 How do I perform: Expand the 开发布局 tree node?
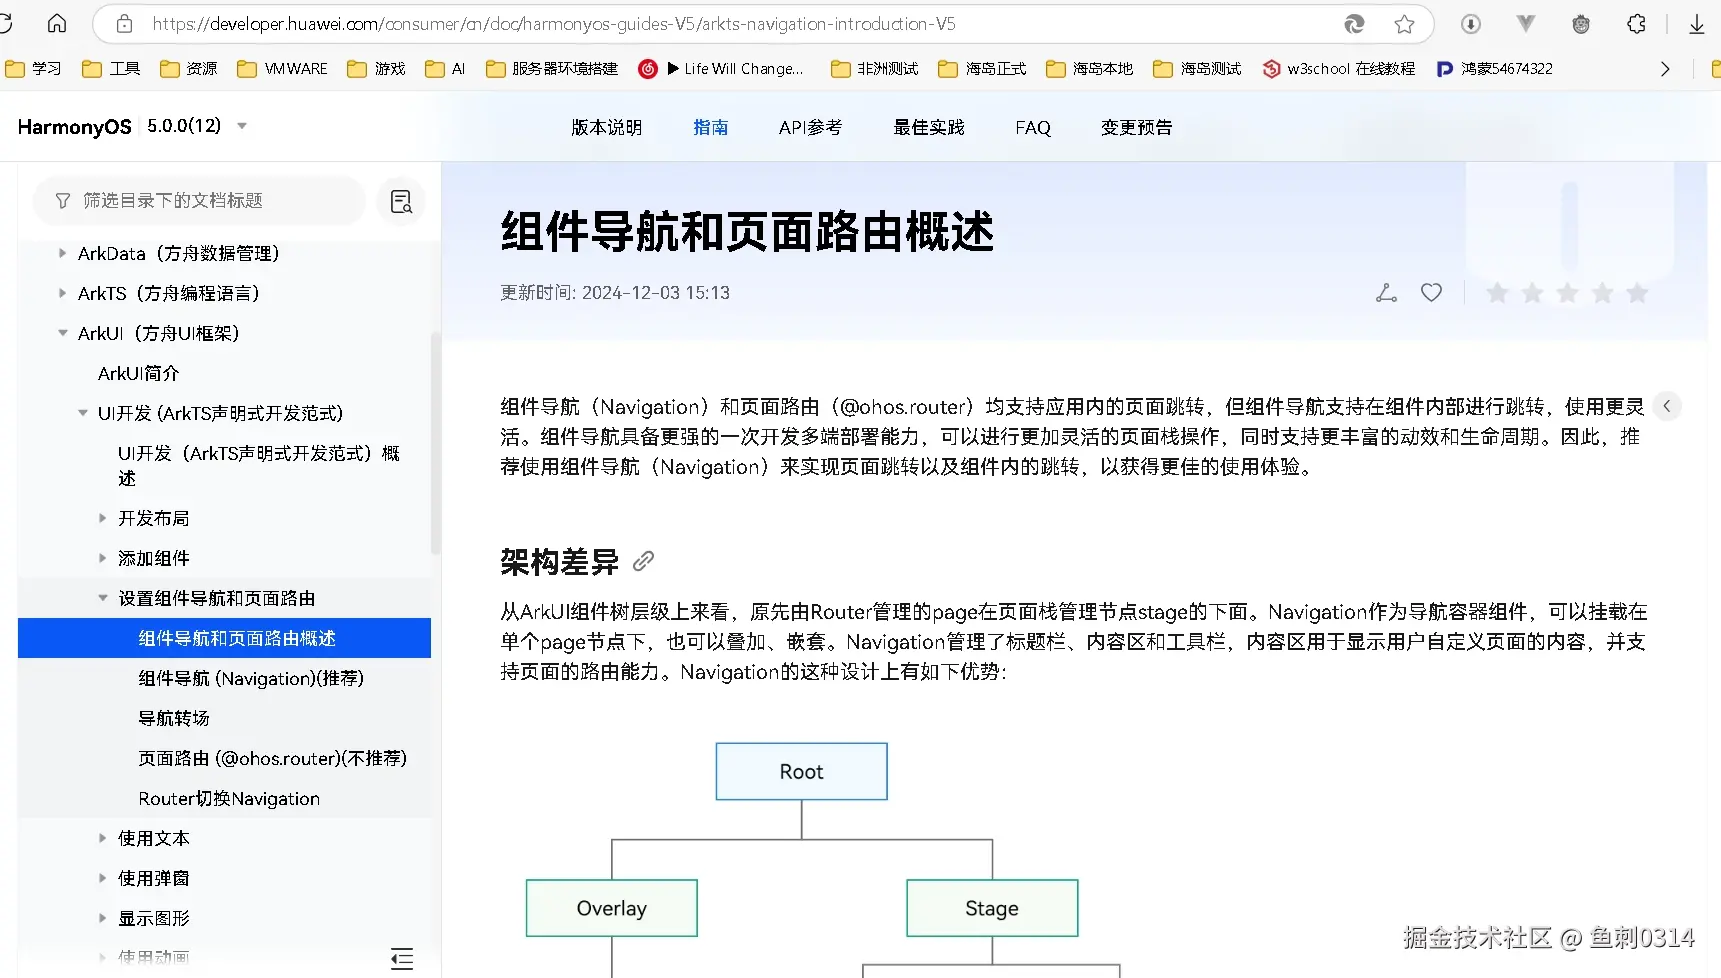pyautogui.click(x=102, y=518)
